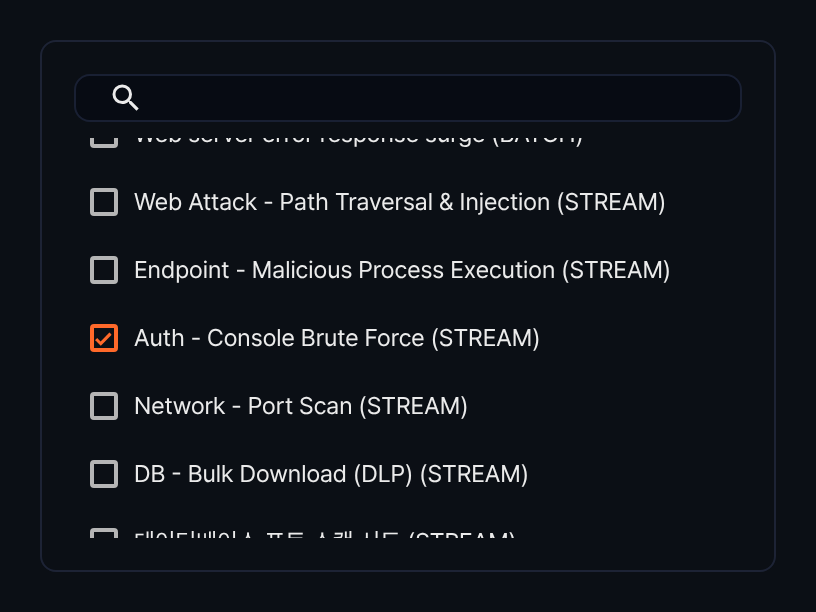Select the DB Bulk Download (DLP) checkbox
The image size is (816, 612).
tap(104, 474)
